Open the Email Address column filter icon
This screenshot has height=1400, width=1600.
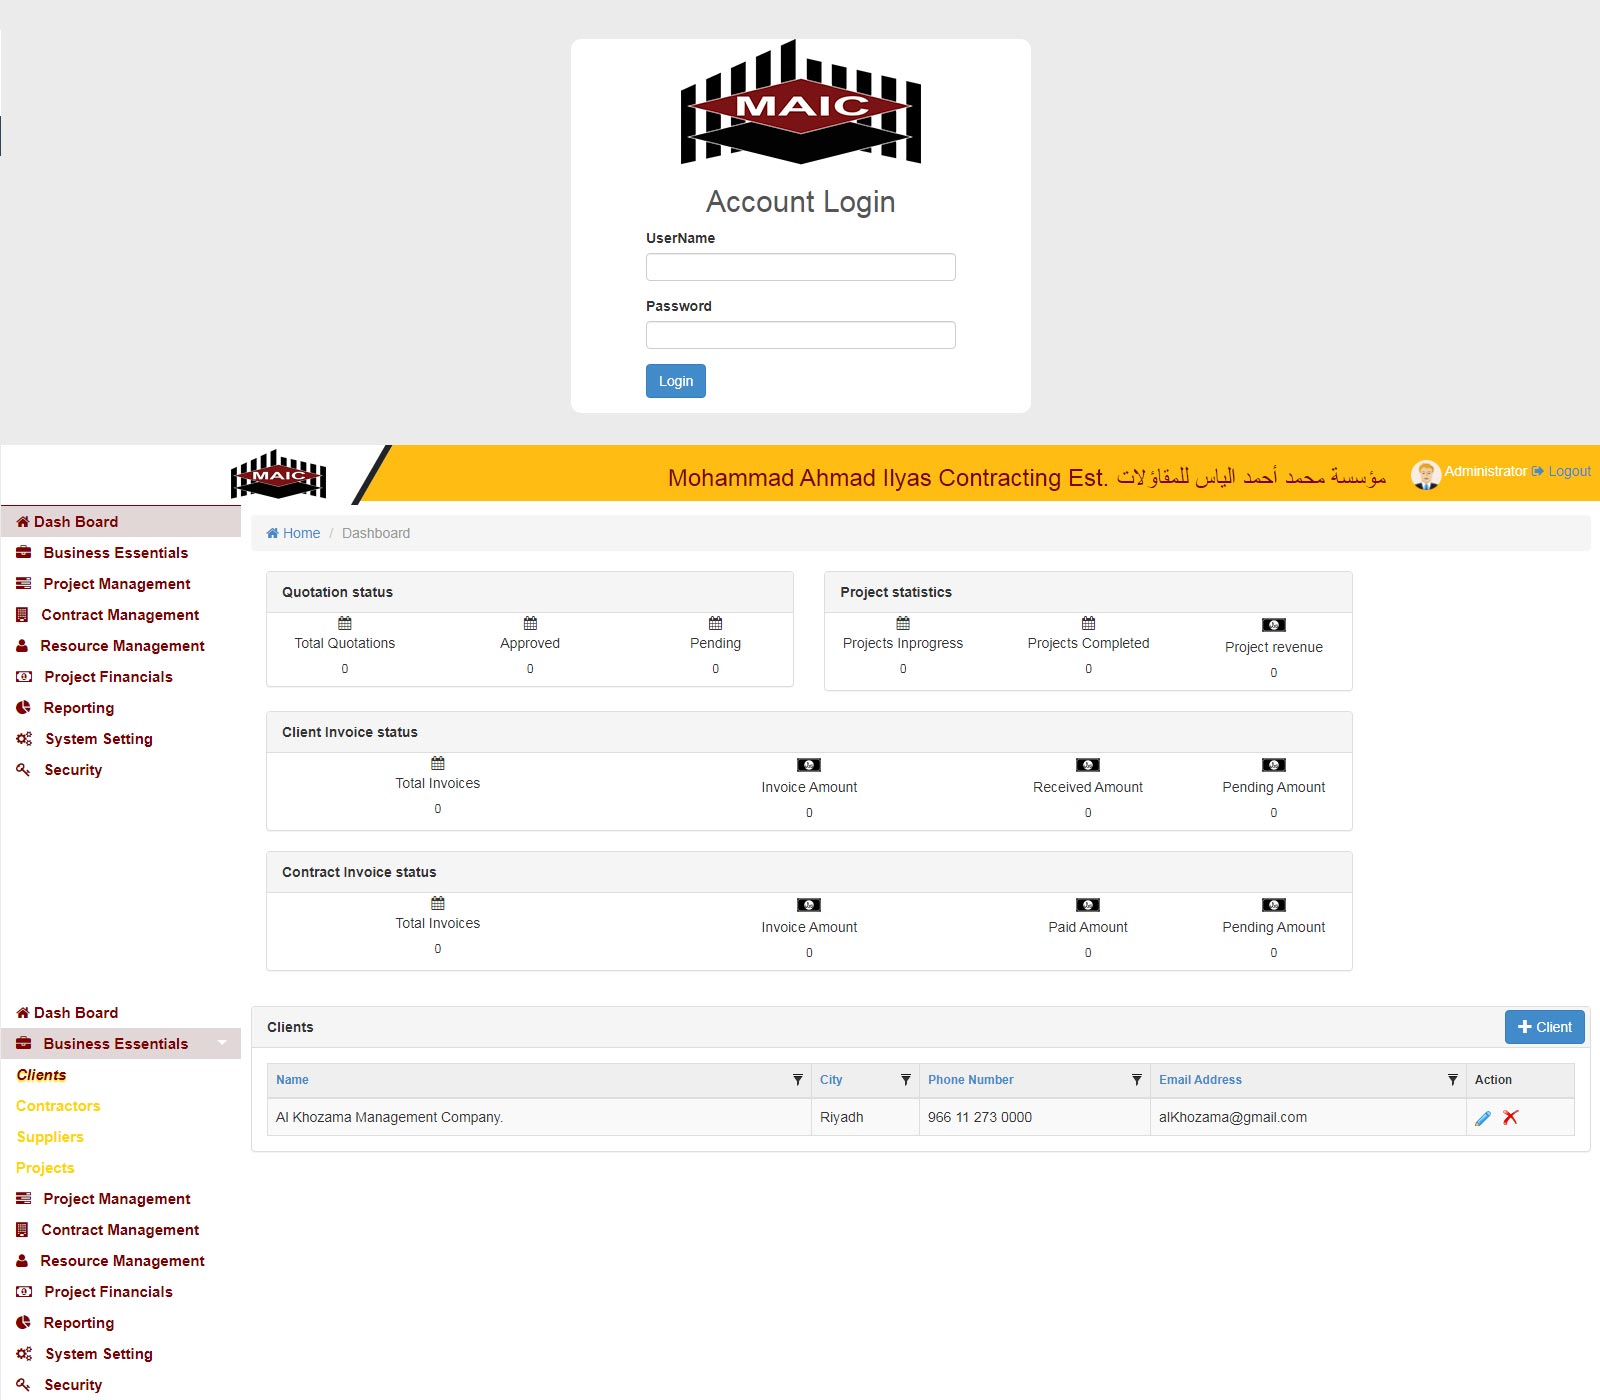coord(1453,1080)
